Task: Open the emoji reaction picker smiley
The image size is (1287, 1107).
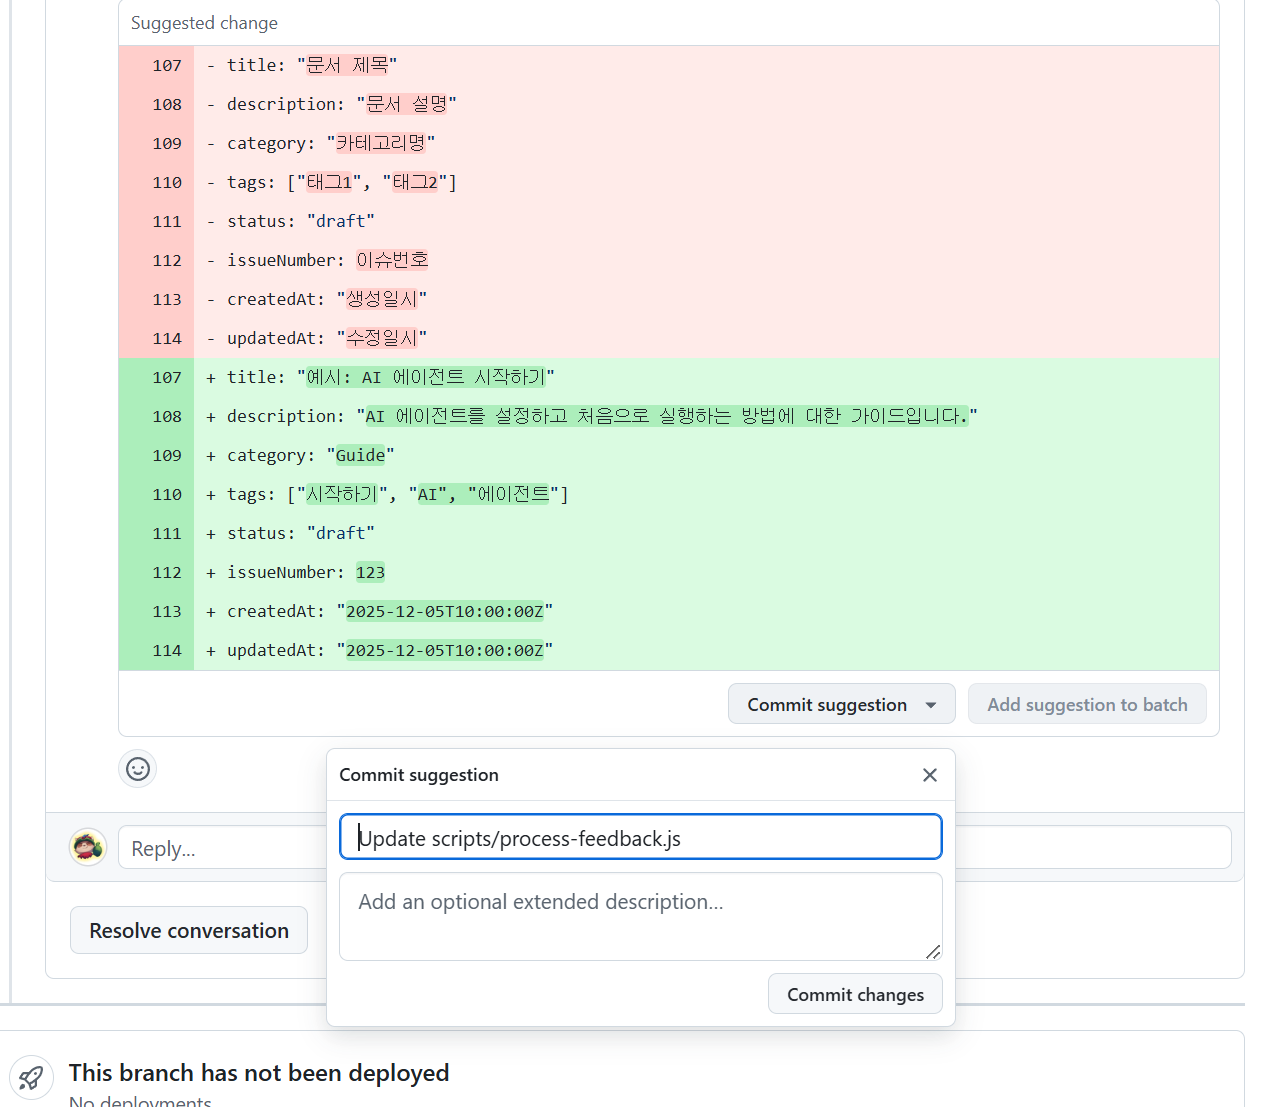Action: click(138, 769)
